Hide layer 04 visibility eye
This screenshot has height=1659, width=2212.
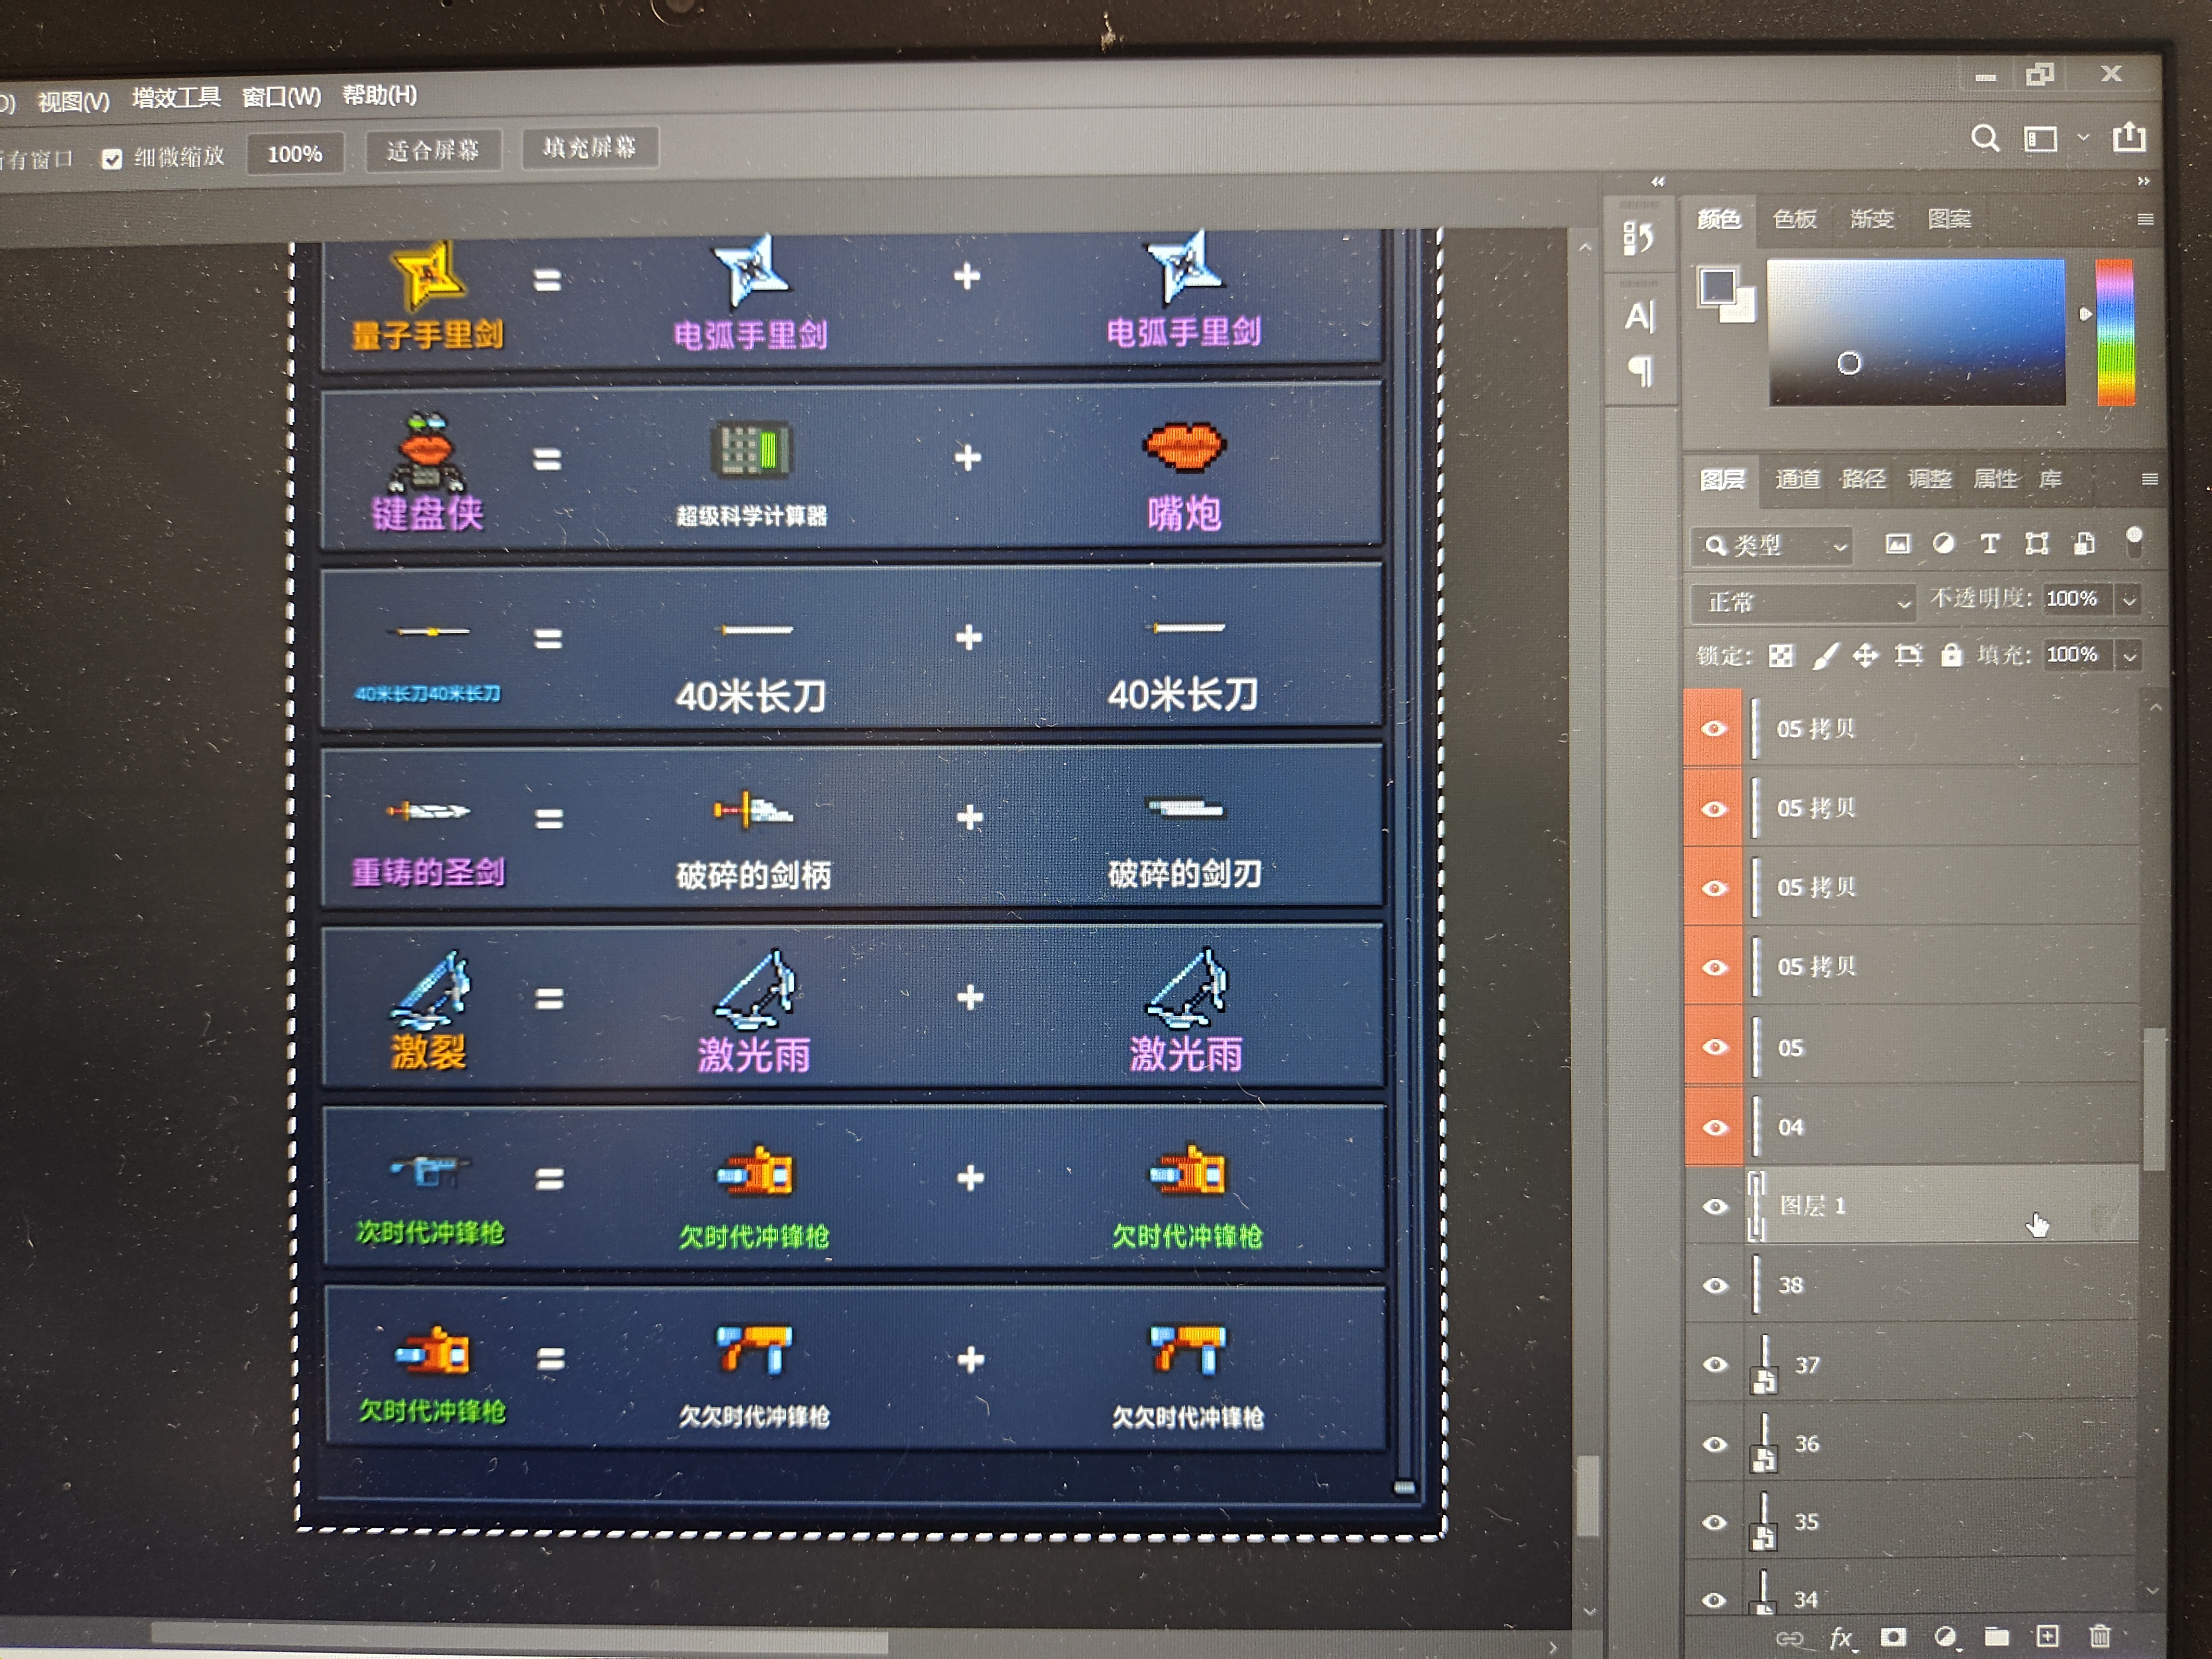(x=1714, y=1127)
